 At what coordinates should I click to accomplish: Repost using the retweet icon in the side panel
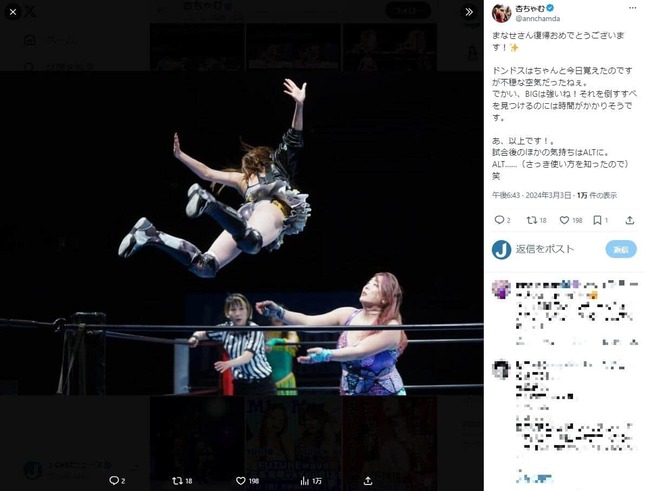tap(532, 220)
